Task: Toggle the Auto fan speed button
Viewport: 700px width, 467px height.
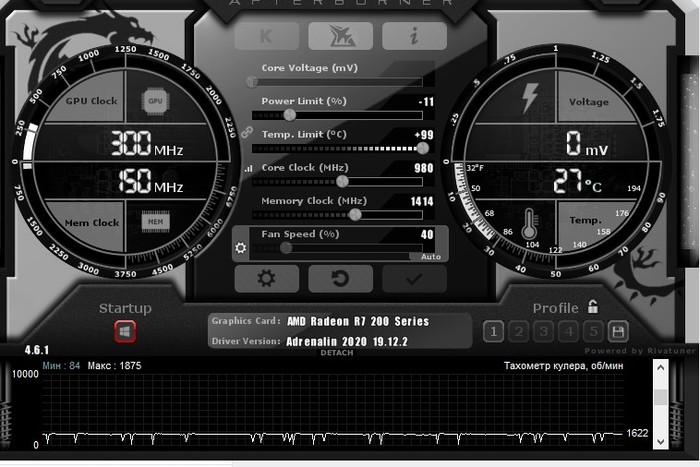Action: pyautogui.click(x=431, y=257)
